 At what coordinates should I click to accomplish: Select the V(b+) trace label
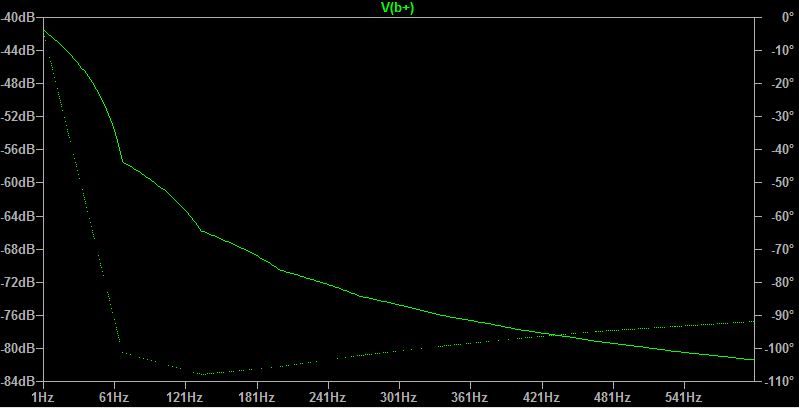pos(398,8)
